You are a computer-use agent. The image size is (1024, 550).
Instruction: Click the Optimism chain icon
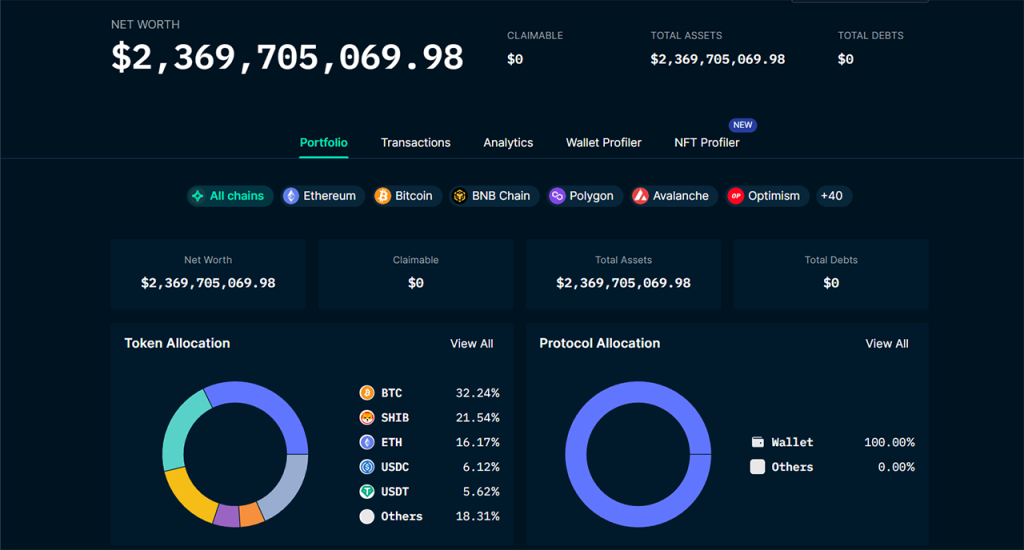pyautogui.click(x=736, y=196)
